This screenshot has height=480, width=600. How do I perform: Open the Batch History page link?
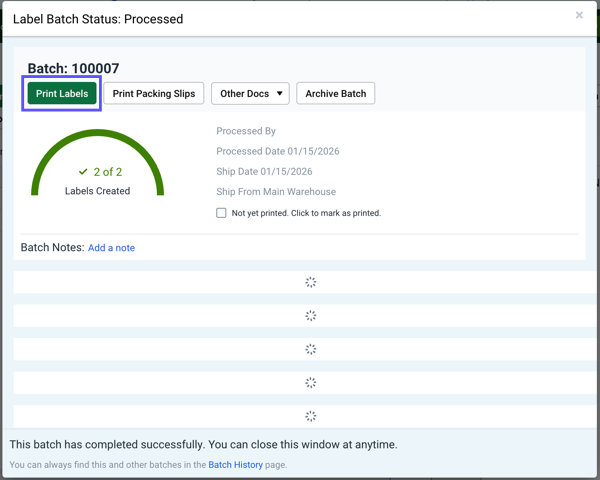pos(235,465)
